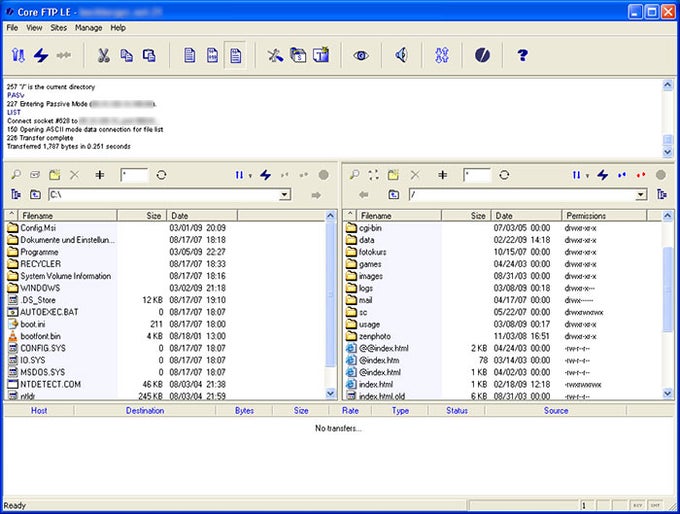Select the AUTOEXEC.BAT file
The height and width of the screenshot is (514, 680).
pyautogui.click(x=49, y=312)
